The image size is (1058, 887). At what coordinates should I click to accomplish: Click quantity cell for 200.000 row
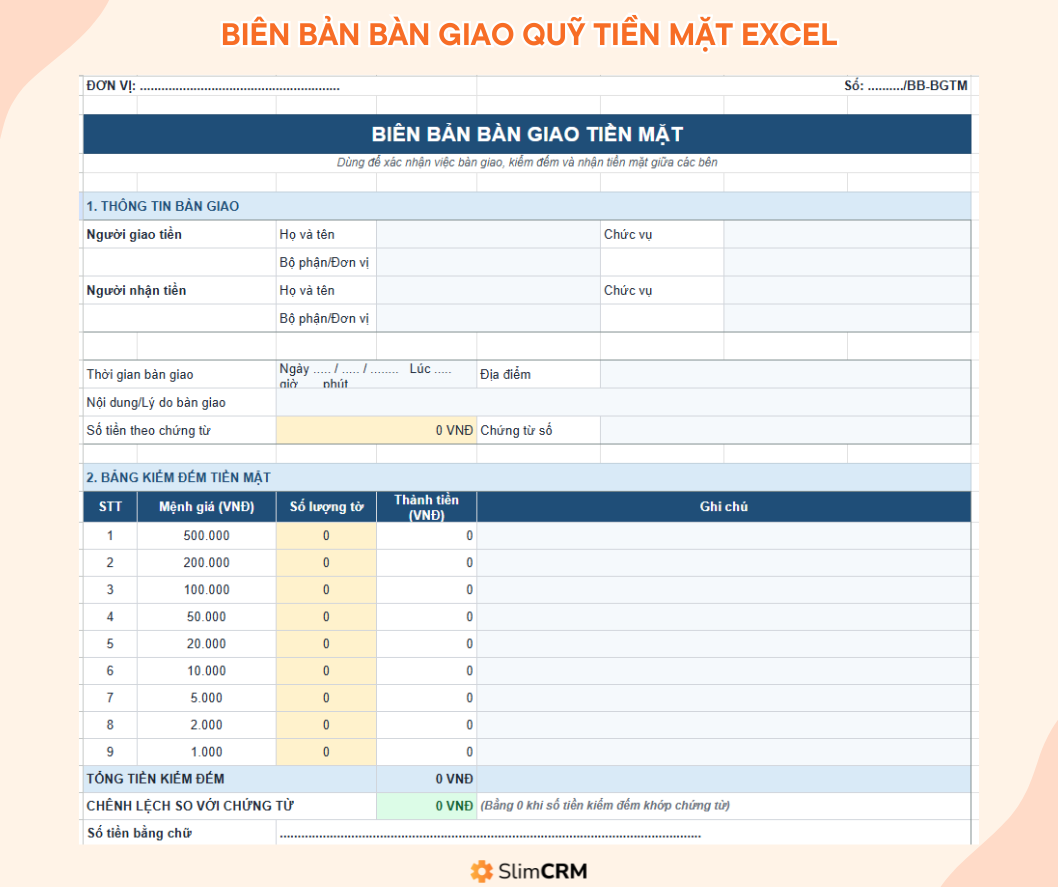327,563
